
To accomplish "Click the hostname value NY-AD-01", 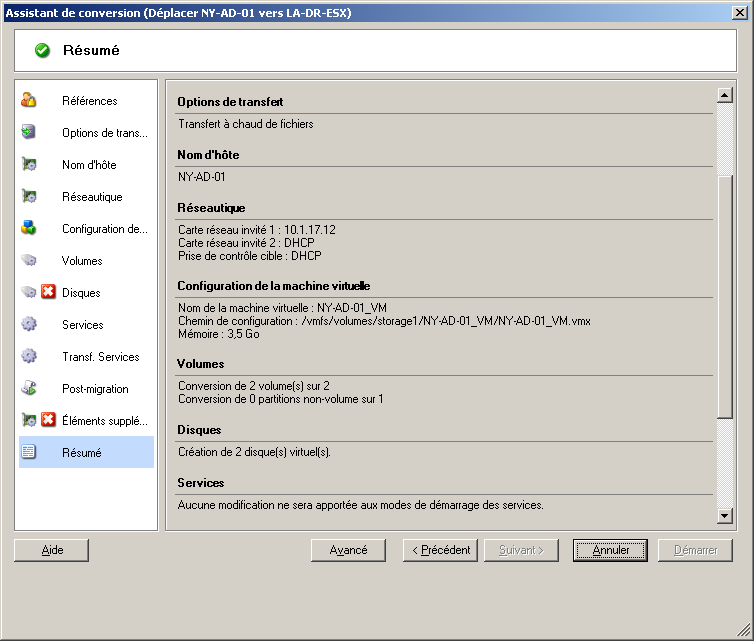I will pos(201,177).
